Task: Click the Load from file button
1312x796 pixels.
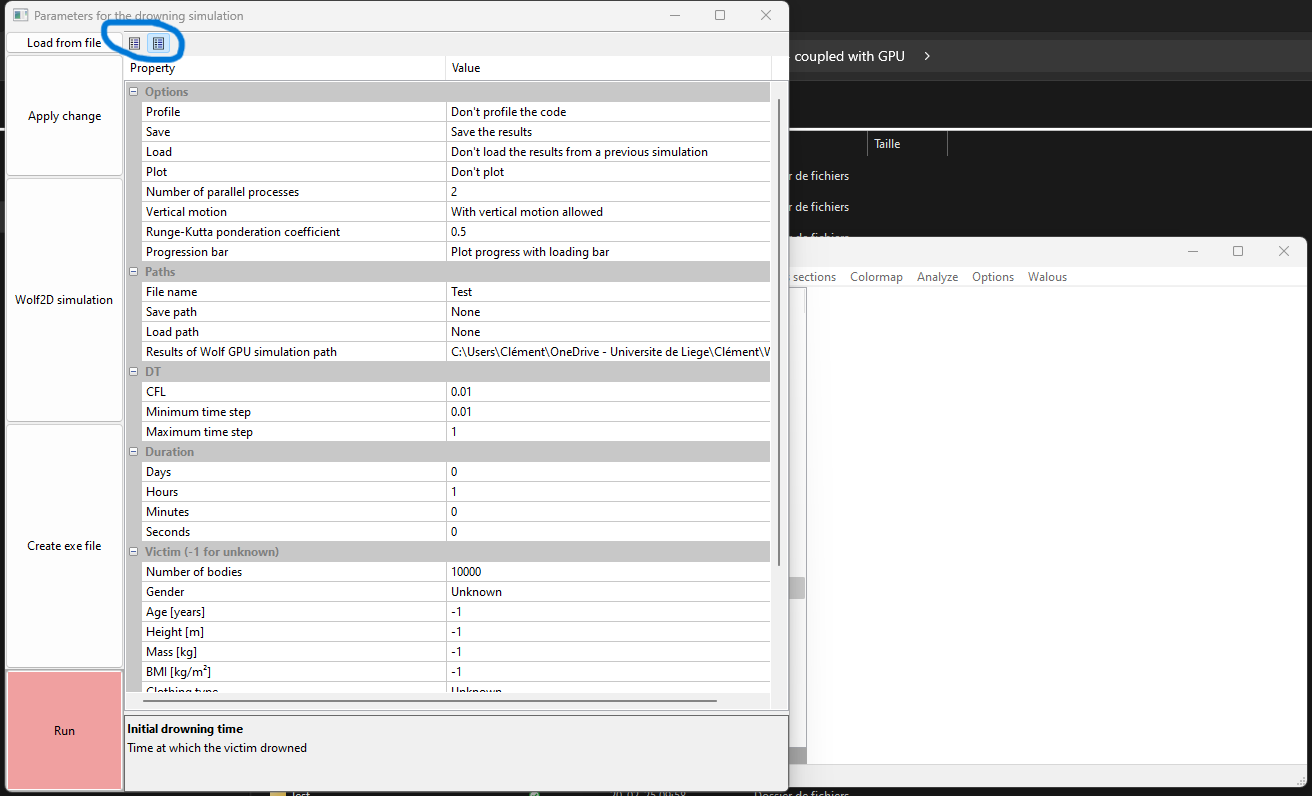Action: [x=64, y=43]
